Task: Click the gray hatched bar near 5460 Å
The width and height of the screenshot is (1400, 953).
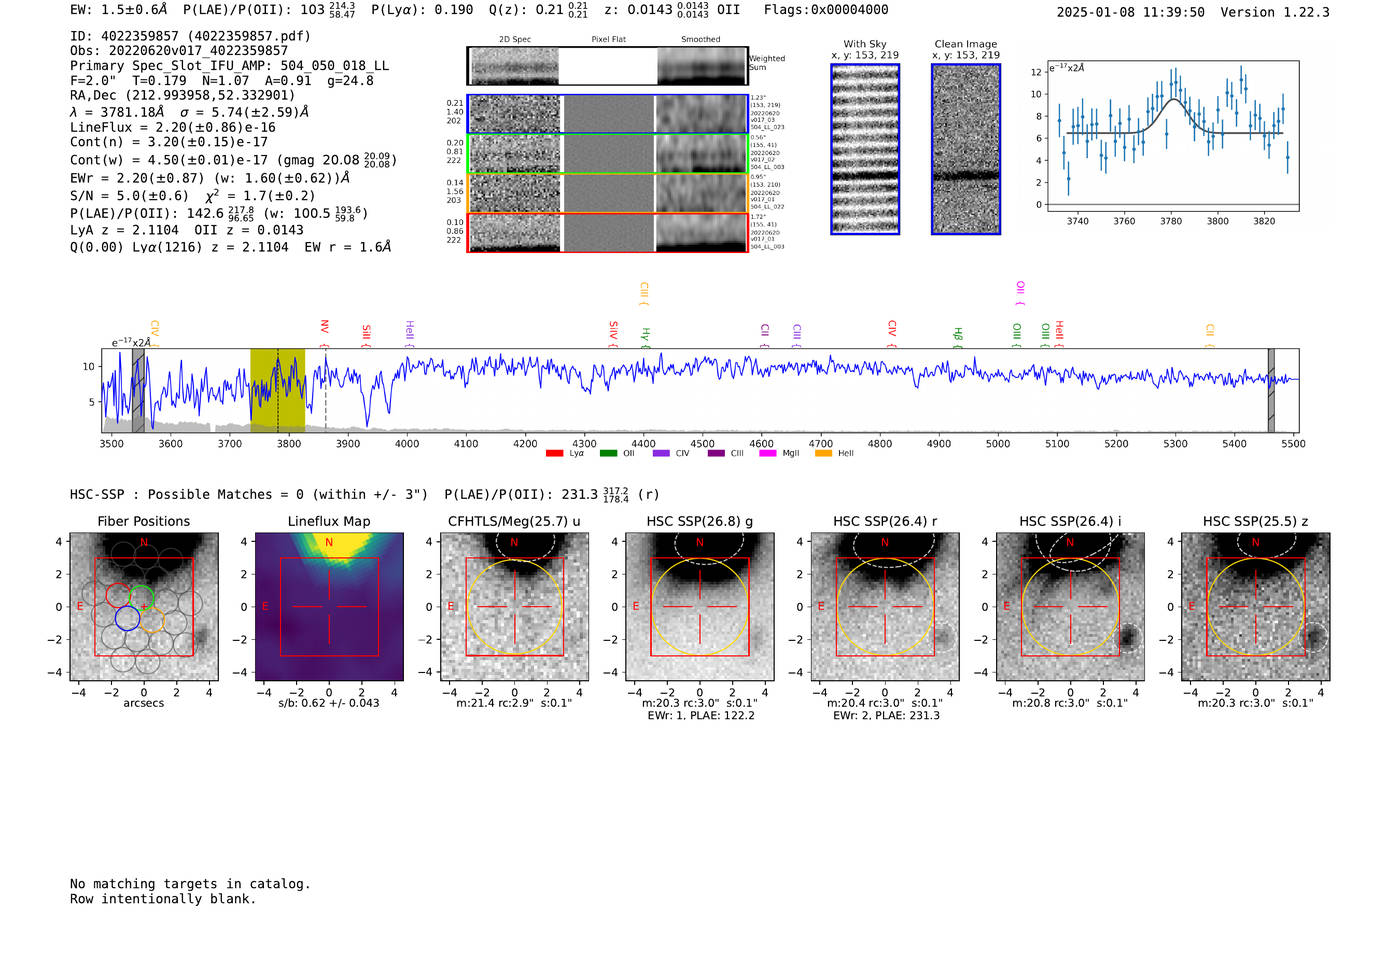Action: pos(1271,391)
